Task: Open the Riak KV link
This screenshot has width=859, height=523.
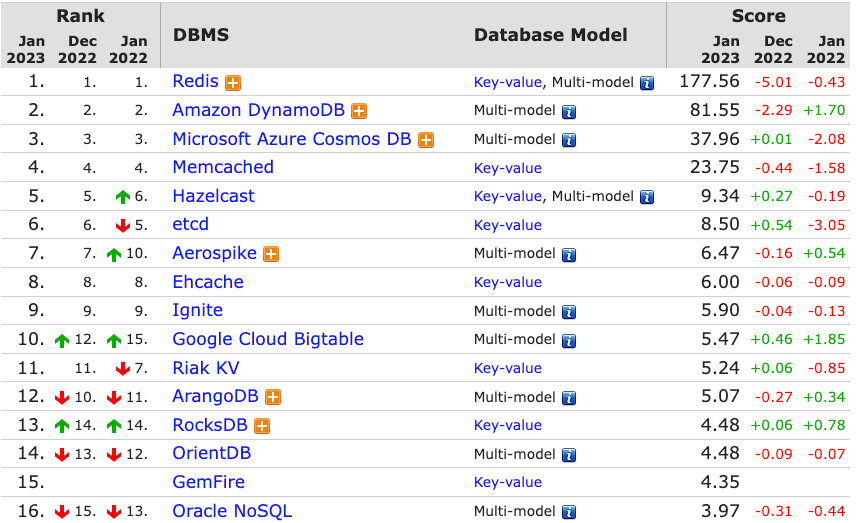Action: pyautogui.click(x=206, y=367)
